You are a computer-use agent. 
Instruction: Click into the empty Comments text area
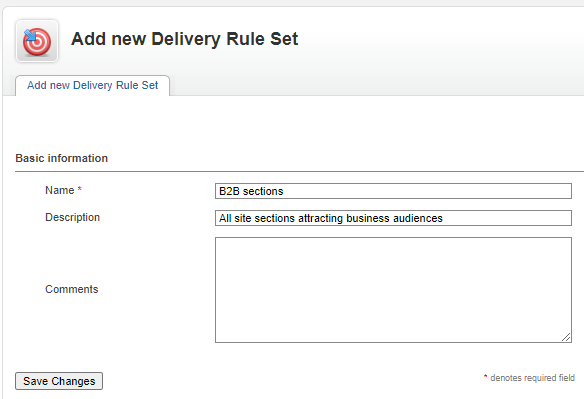(393, 290)
